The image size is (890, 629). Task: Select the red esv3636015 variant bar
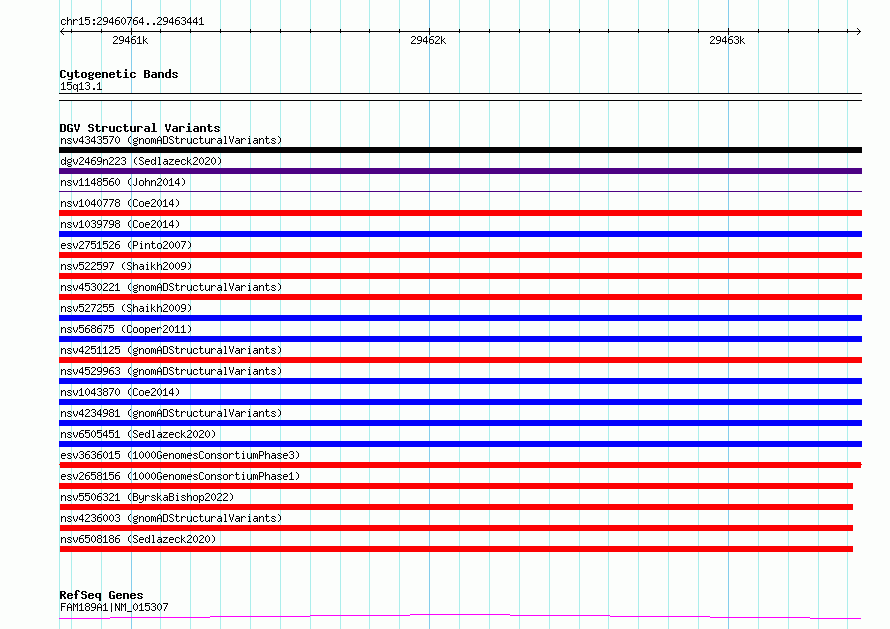[460, 465]
